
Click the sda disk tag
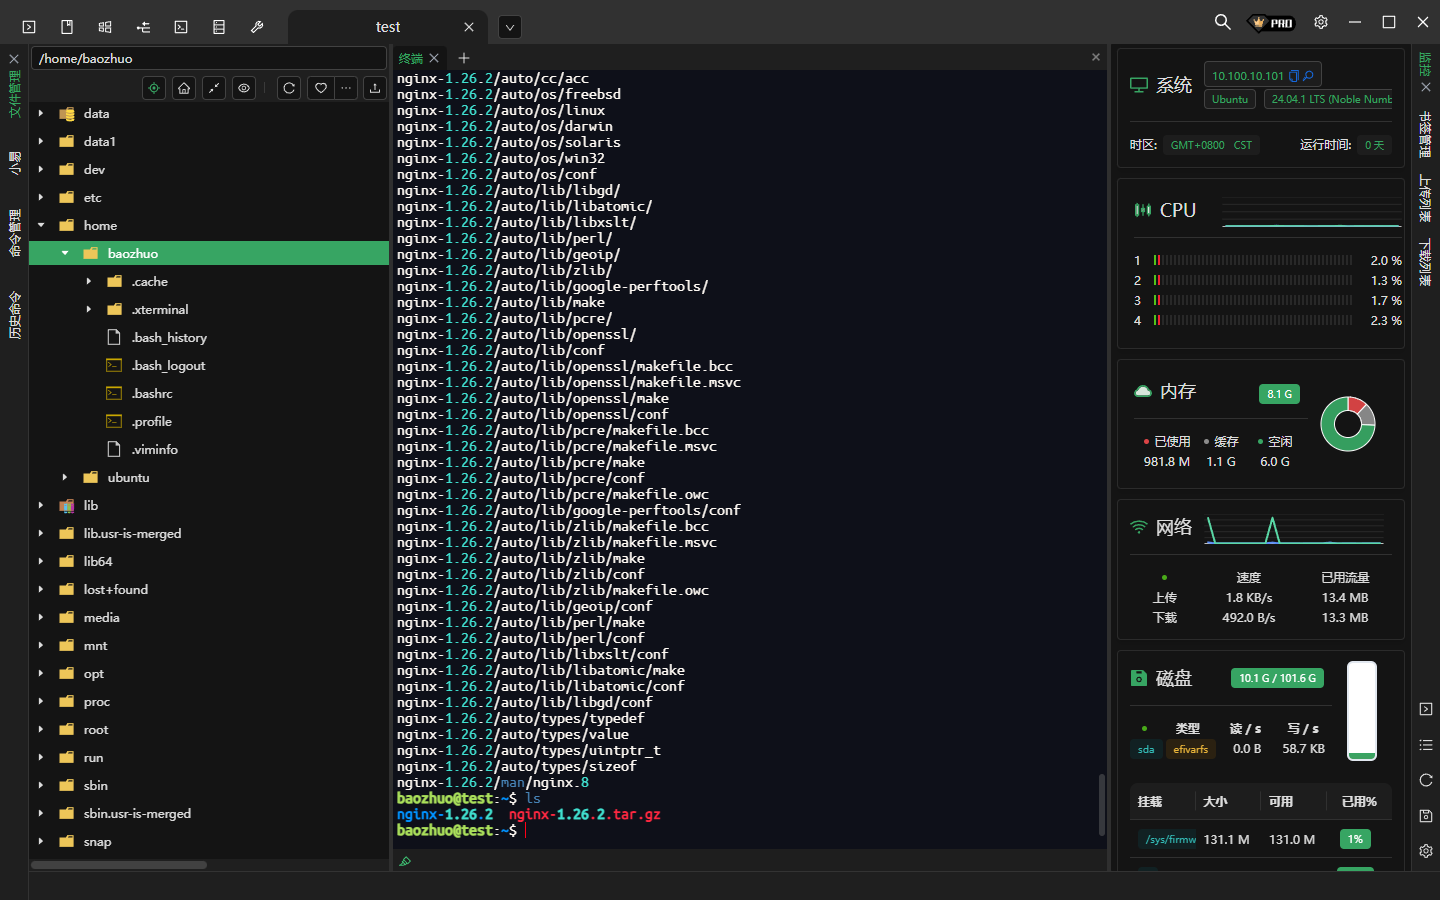click(1146, 749)
